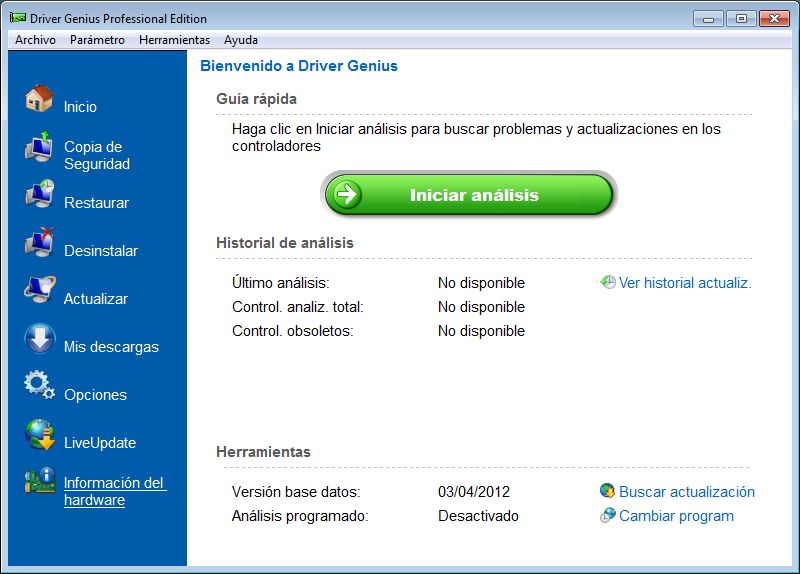Click the Control. analiz. total label
Viewport: 800px width, 574px height.
pos(297,307)
